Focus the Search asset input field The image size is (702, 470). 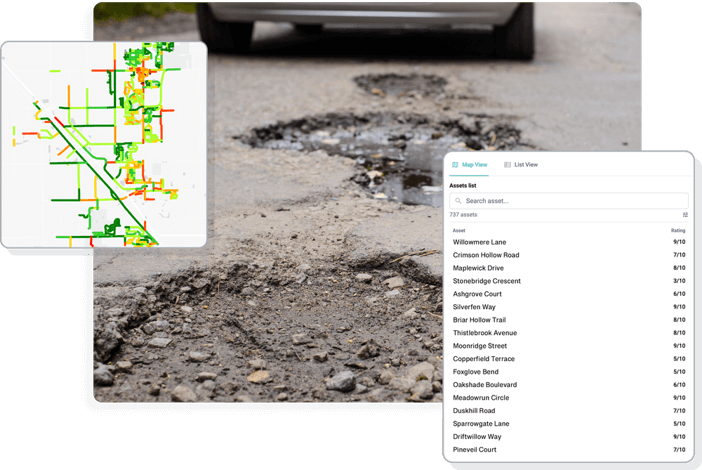570,201
